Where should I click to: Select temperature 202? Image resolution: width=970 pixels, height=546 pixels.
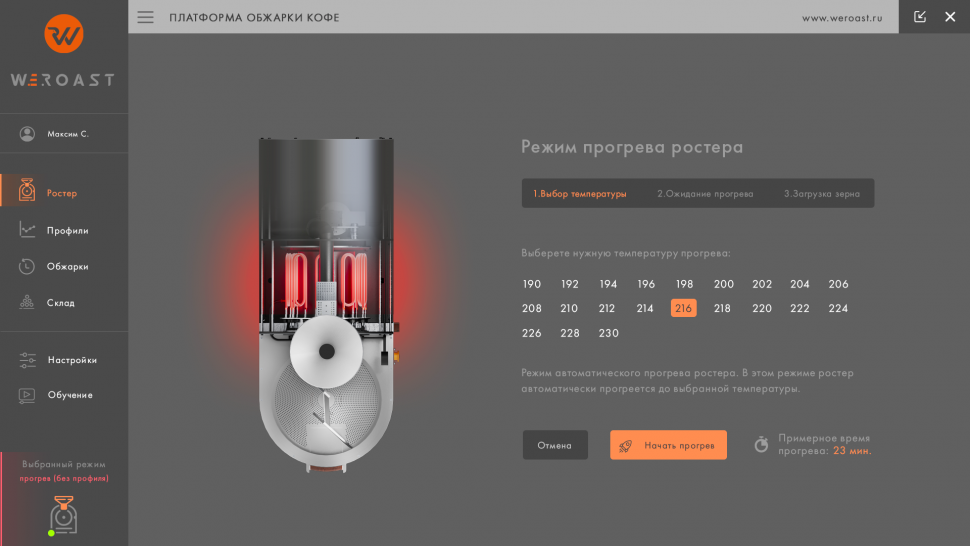click(x=762, y=284)
